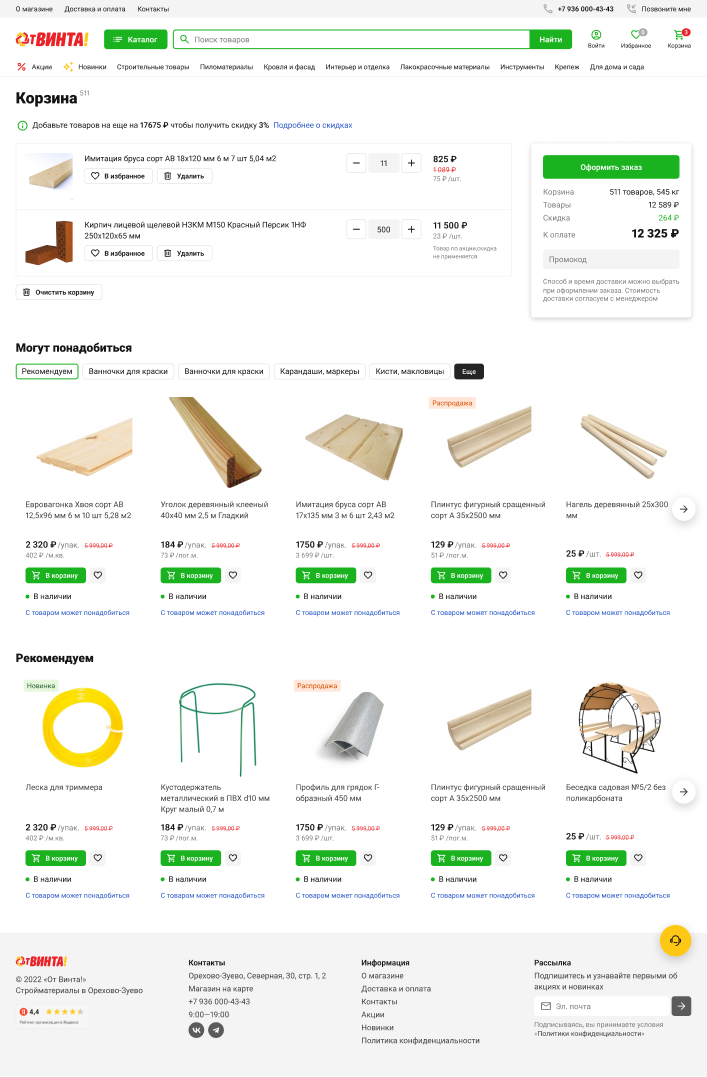The height and width of the screenshot is (1077, 707).
Task: Favorite the Нагель деревянный product heart
Action: coord(638,575)
